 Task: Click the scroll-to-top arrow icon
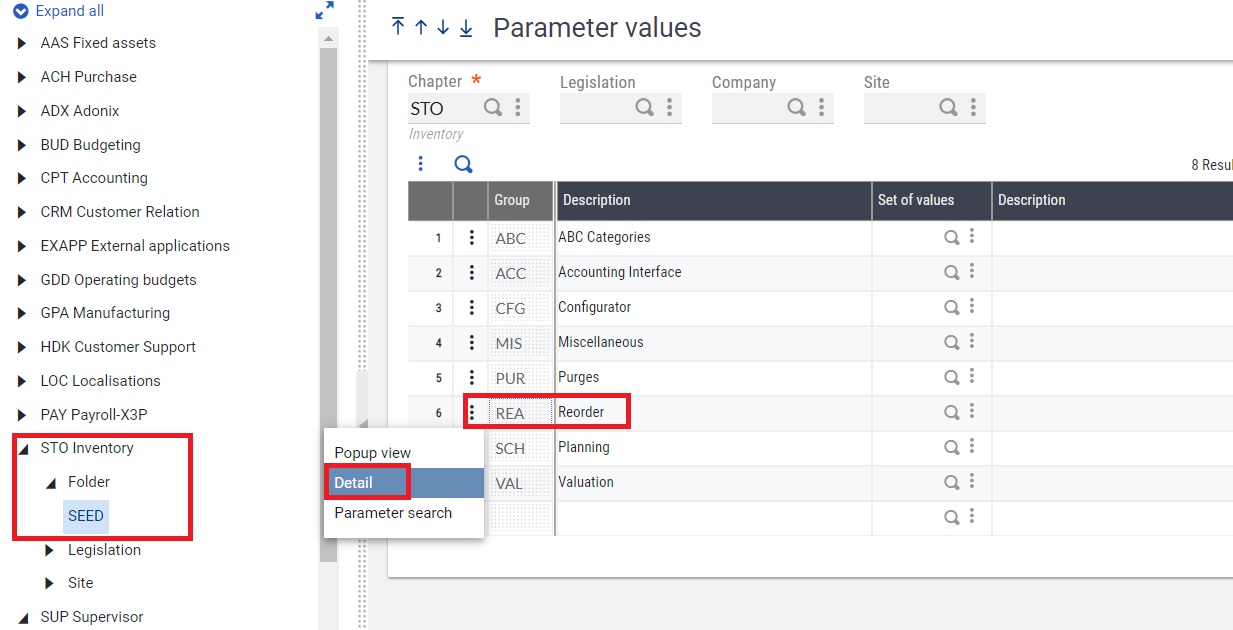click(397, 28)
